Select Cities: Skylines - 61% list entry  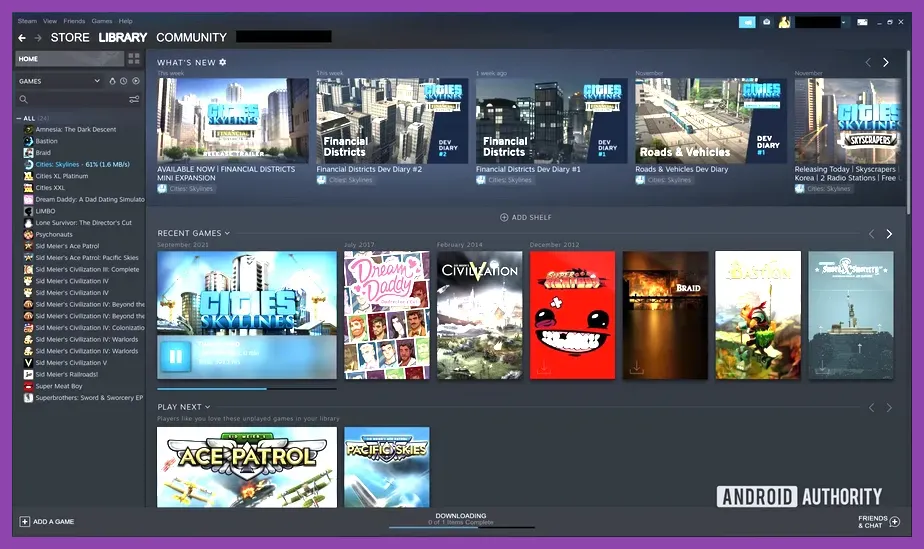tap(83, 164)
